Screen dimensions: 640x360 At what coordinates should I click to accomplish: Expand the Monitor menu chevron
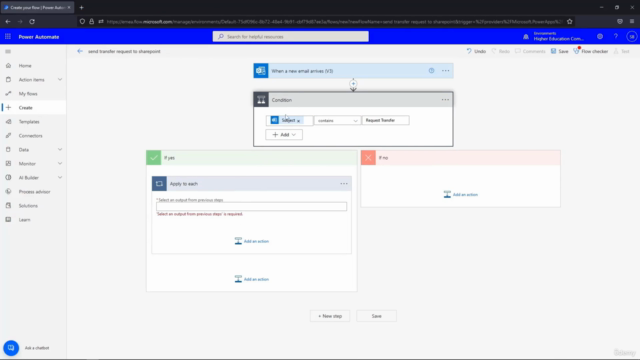(60, 164)
